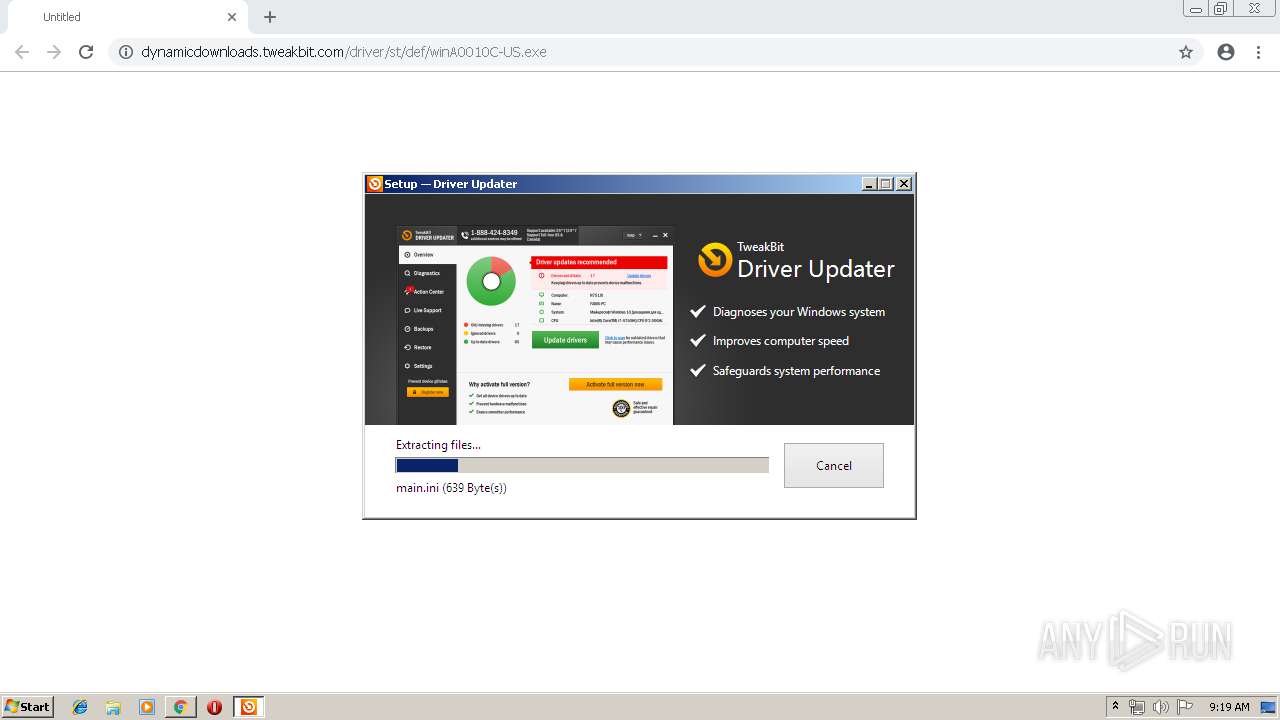Click checkmark beside 'Diagnoses your Windows system'

(x=698, y=312)
